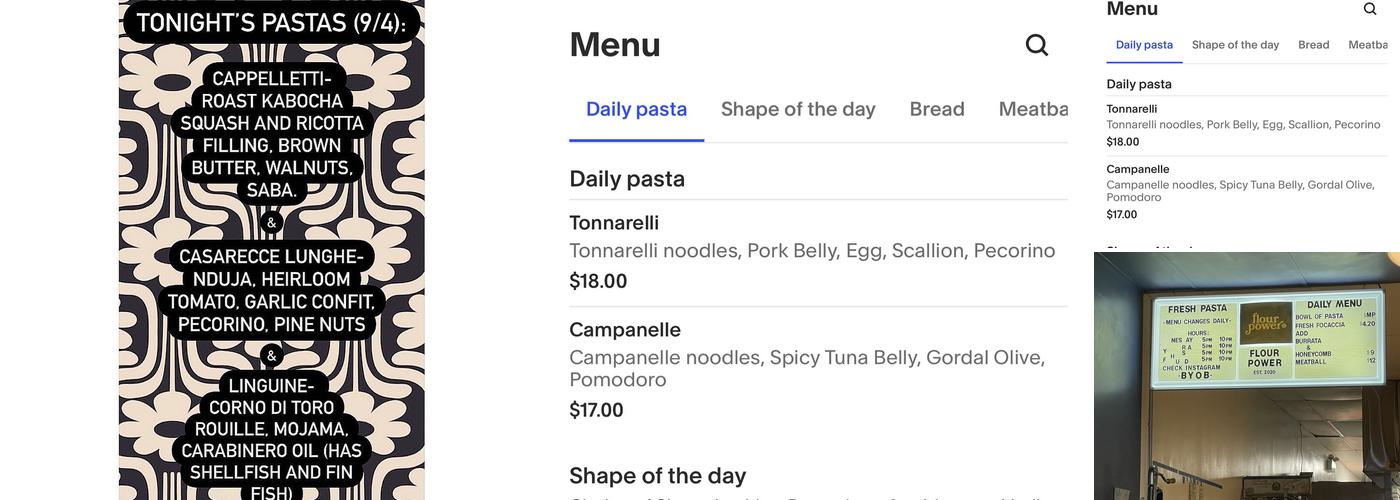
Task: Switch to the large Shape of the day tab
Action: [798, 109]
